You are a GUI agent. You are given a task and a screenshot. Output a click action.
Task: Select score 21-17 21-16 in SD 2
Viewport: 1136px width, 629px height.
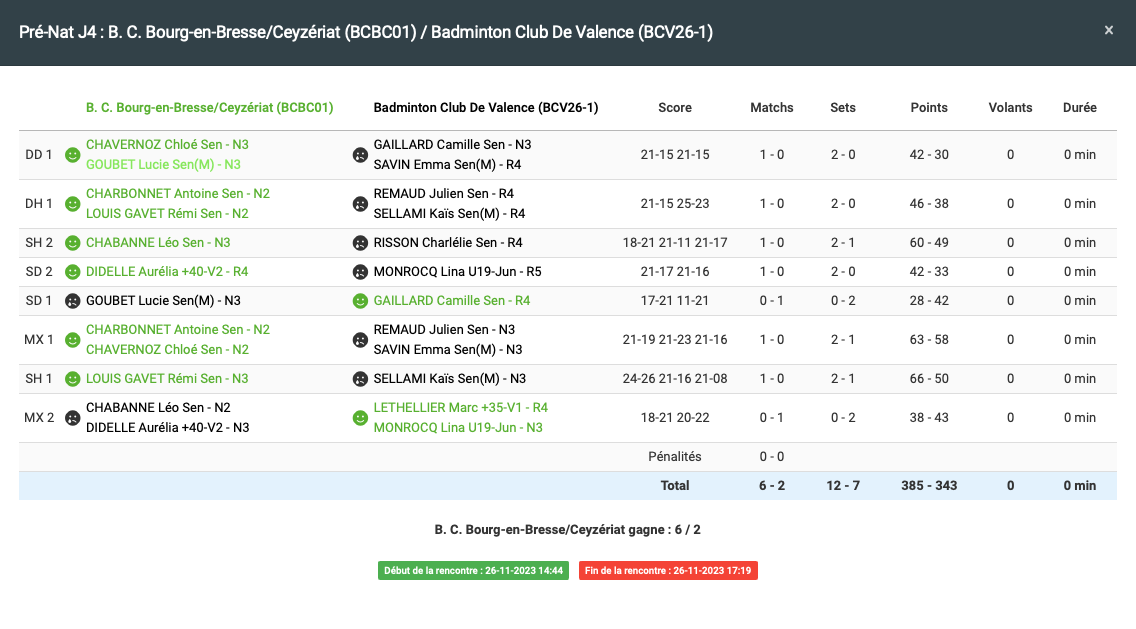click(x=674, y=272)
